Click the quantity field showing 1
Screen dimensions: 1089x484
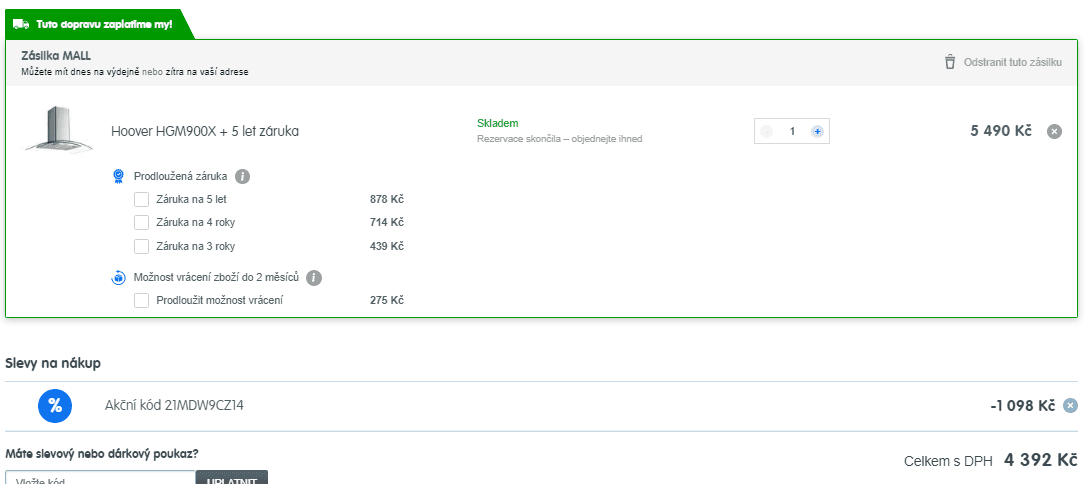(792, 131)
